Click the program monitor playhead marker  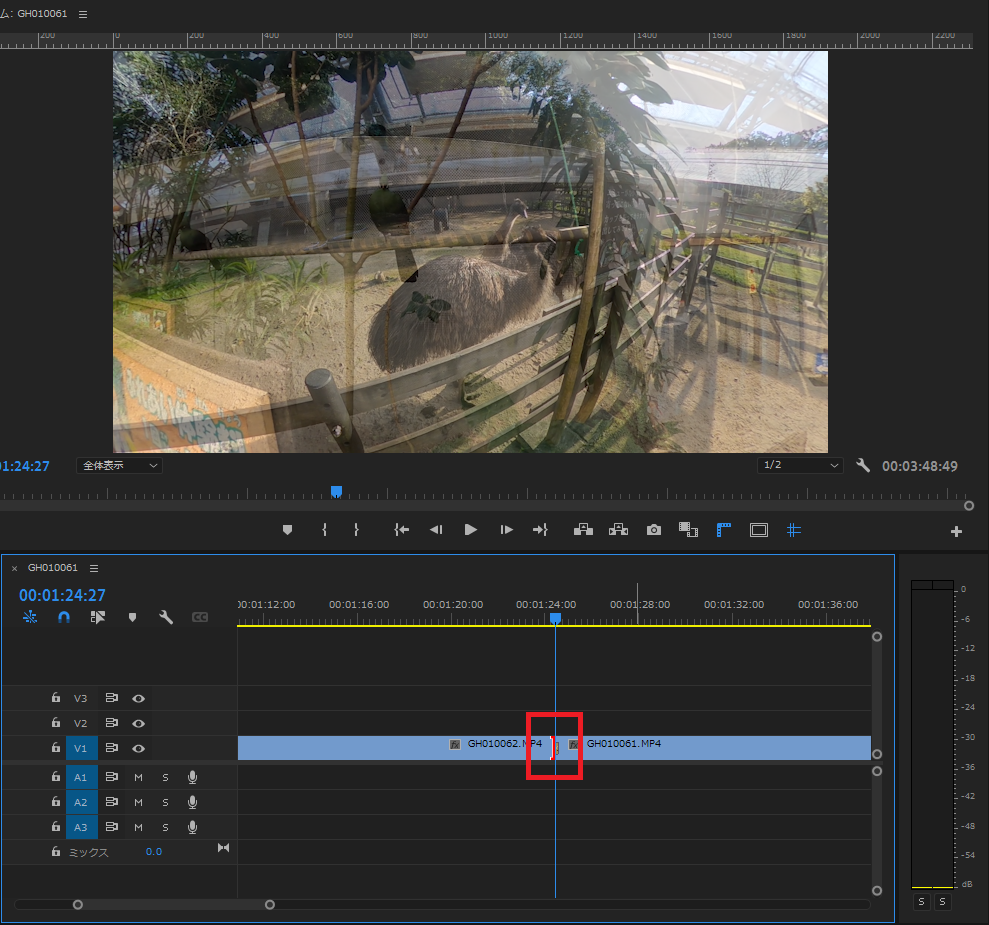337,492
